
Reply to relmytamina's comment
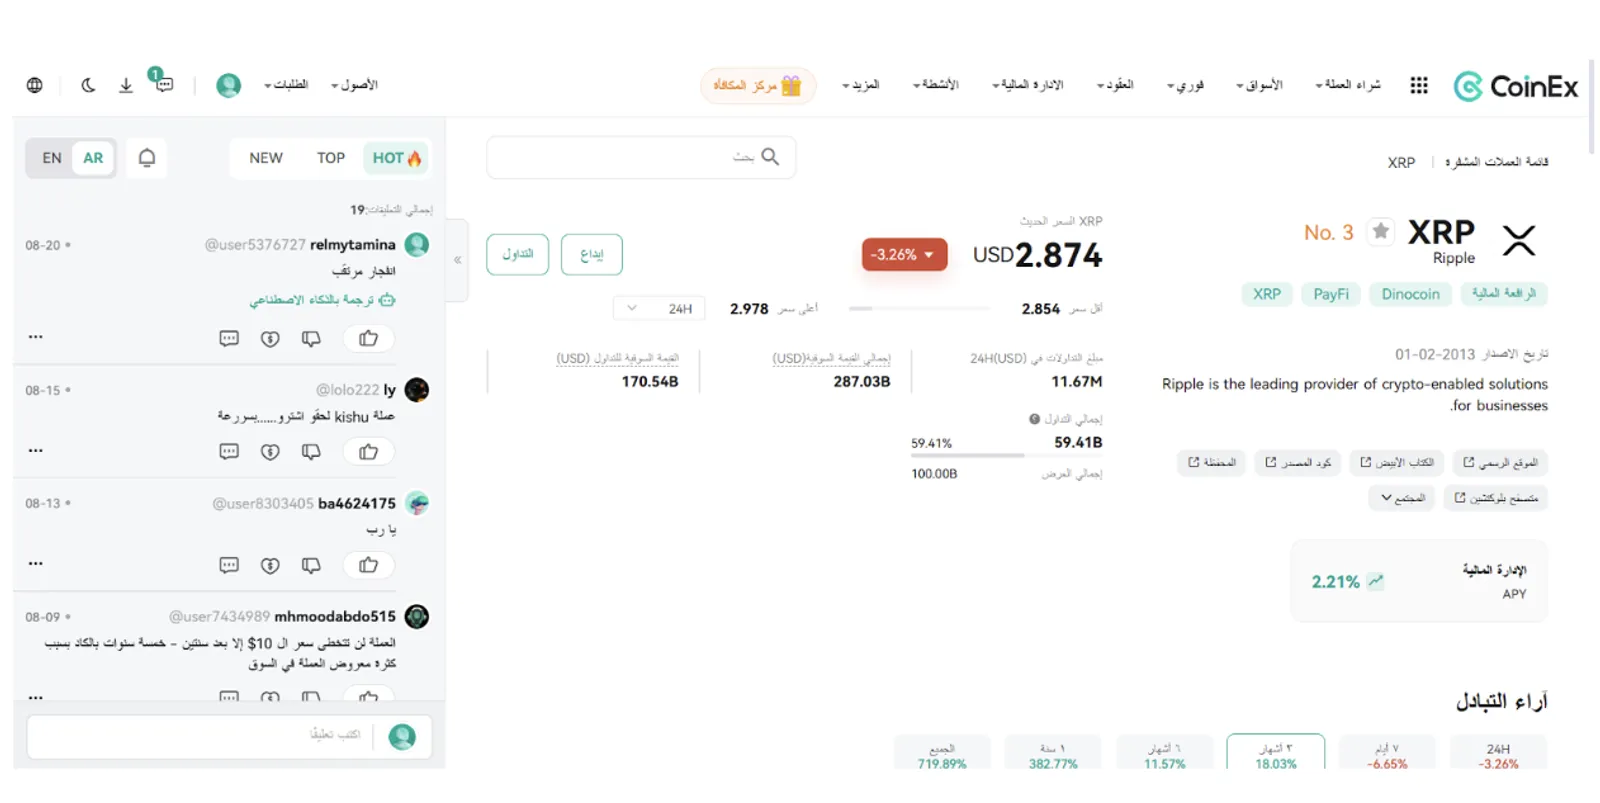point(229,339)
